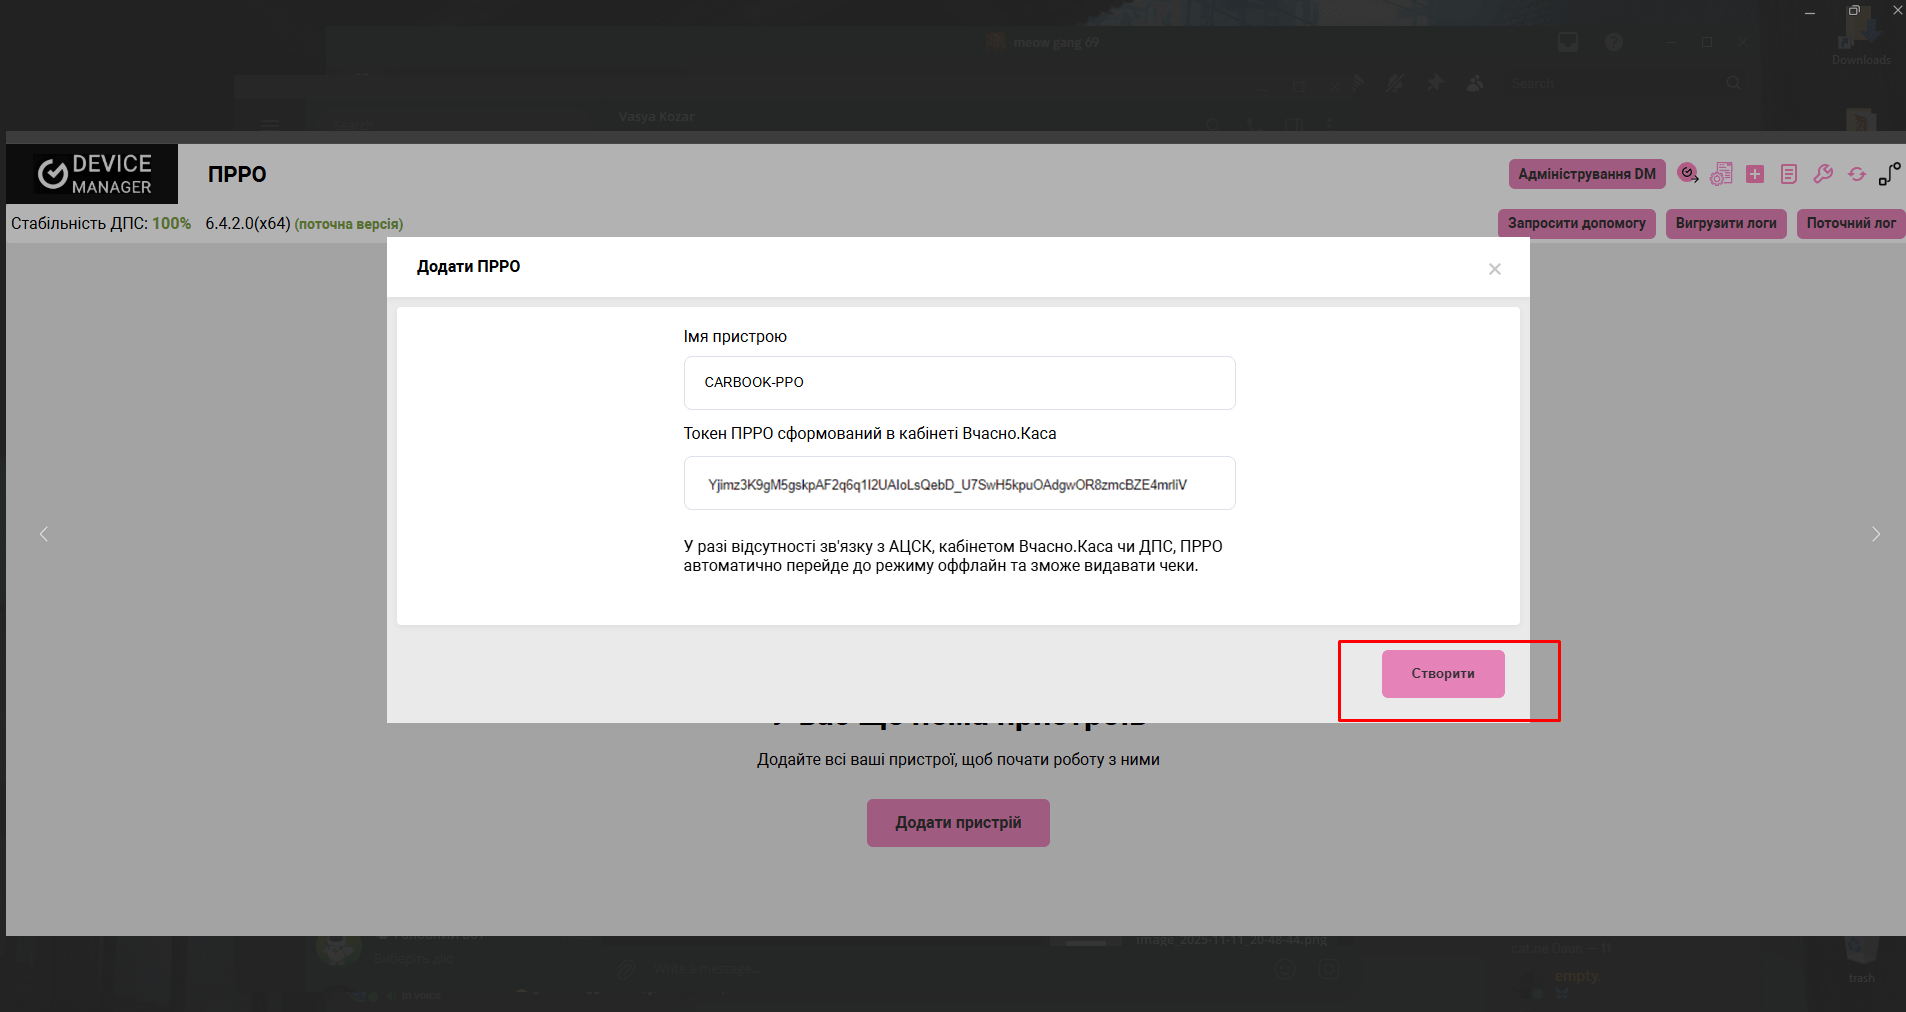Open the document-with-gear configuration icon
This screenshot has height=1012, width=1906.
(x=1721, y=174)
